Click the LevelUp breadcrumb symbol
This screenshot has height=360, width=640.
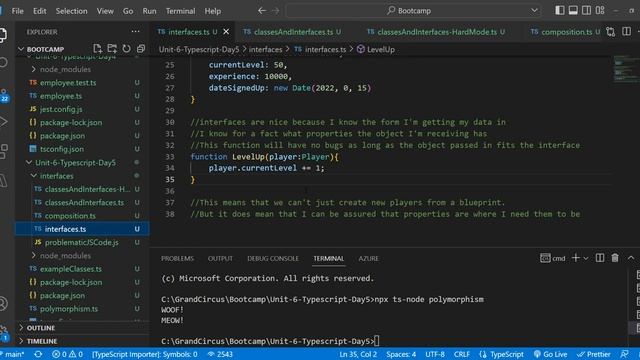376,49
